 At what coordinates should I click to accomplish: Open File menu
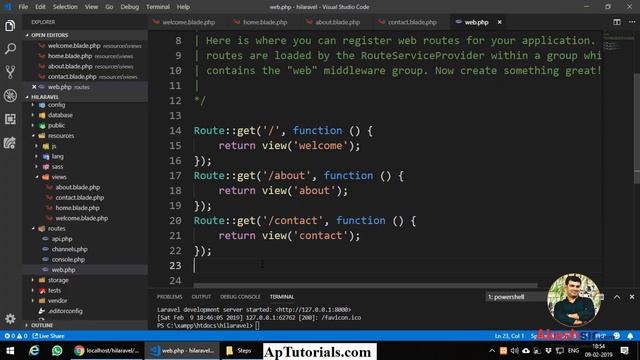tap(23, 7)
